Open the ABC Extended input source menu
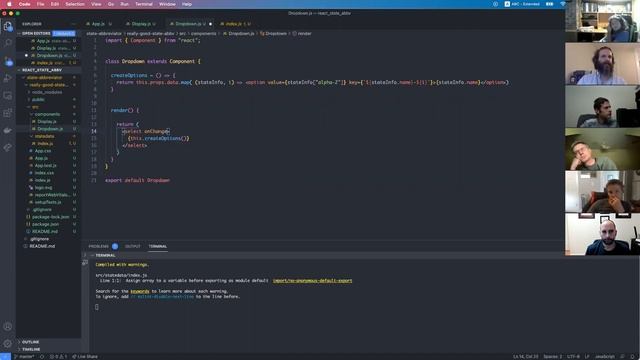This screenshot has width=640, height=360. point(522,4)
